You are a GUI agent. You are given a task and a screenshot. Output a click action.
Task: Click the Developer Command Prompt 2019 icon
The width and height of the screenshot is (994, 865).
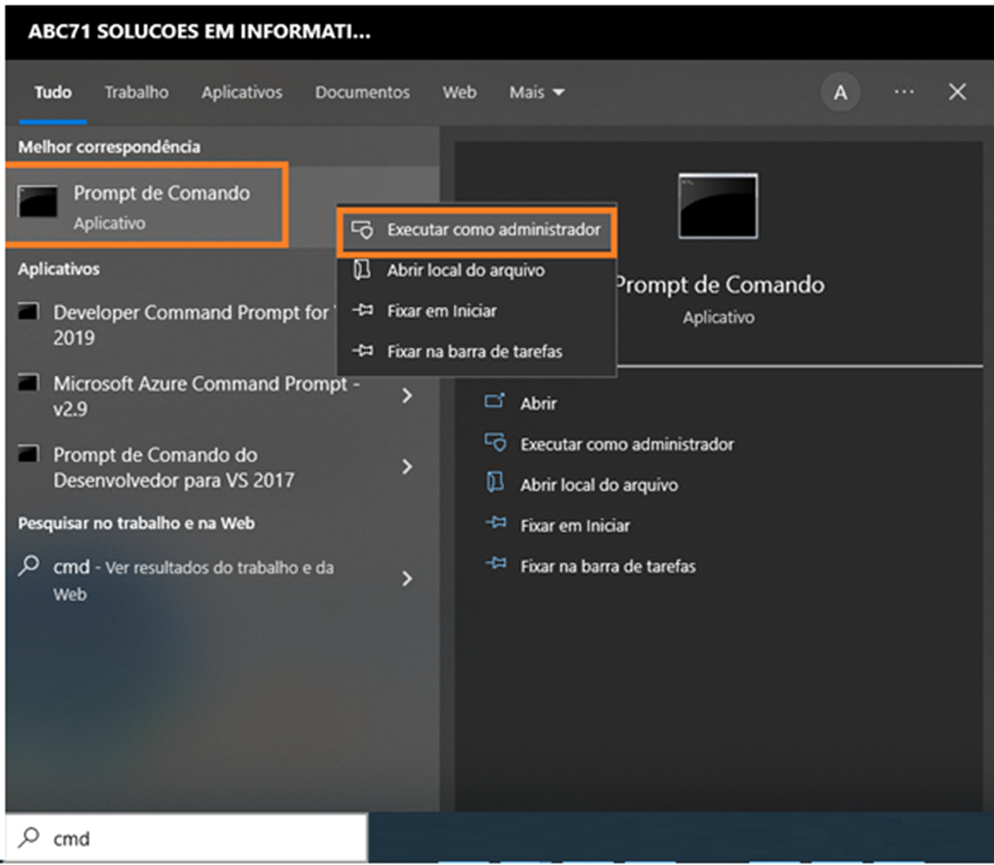point(29,311)
